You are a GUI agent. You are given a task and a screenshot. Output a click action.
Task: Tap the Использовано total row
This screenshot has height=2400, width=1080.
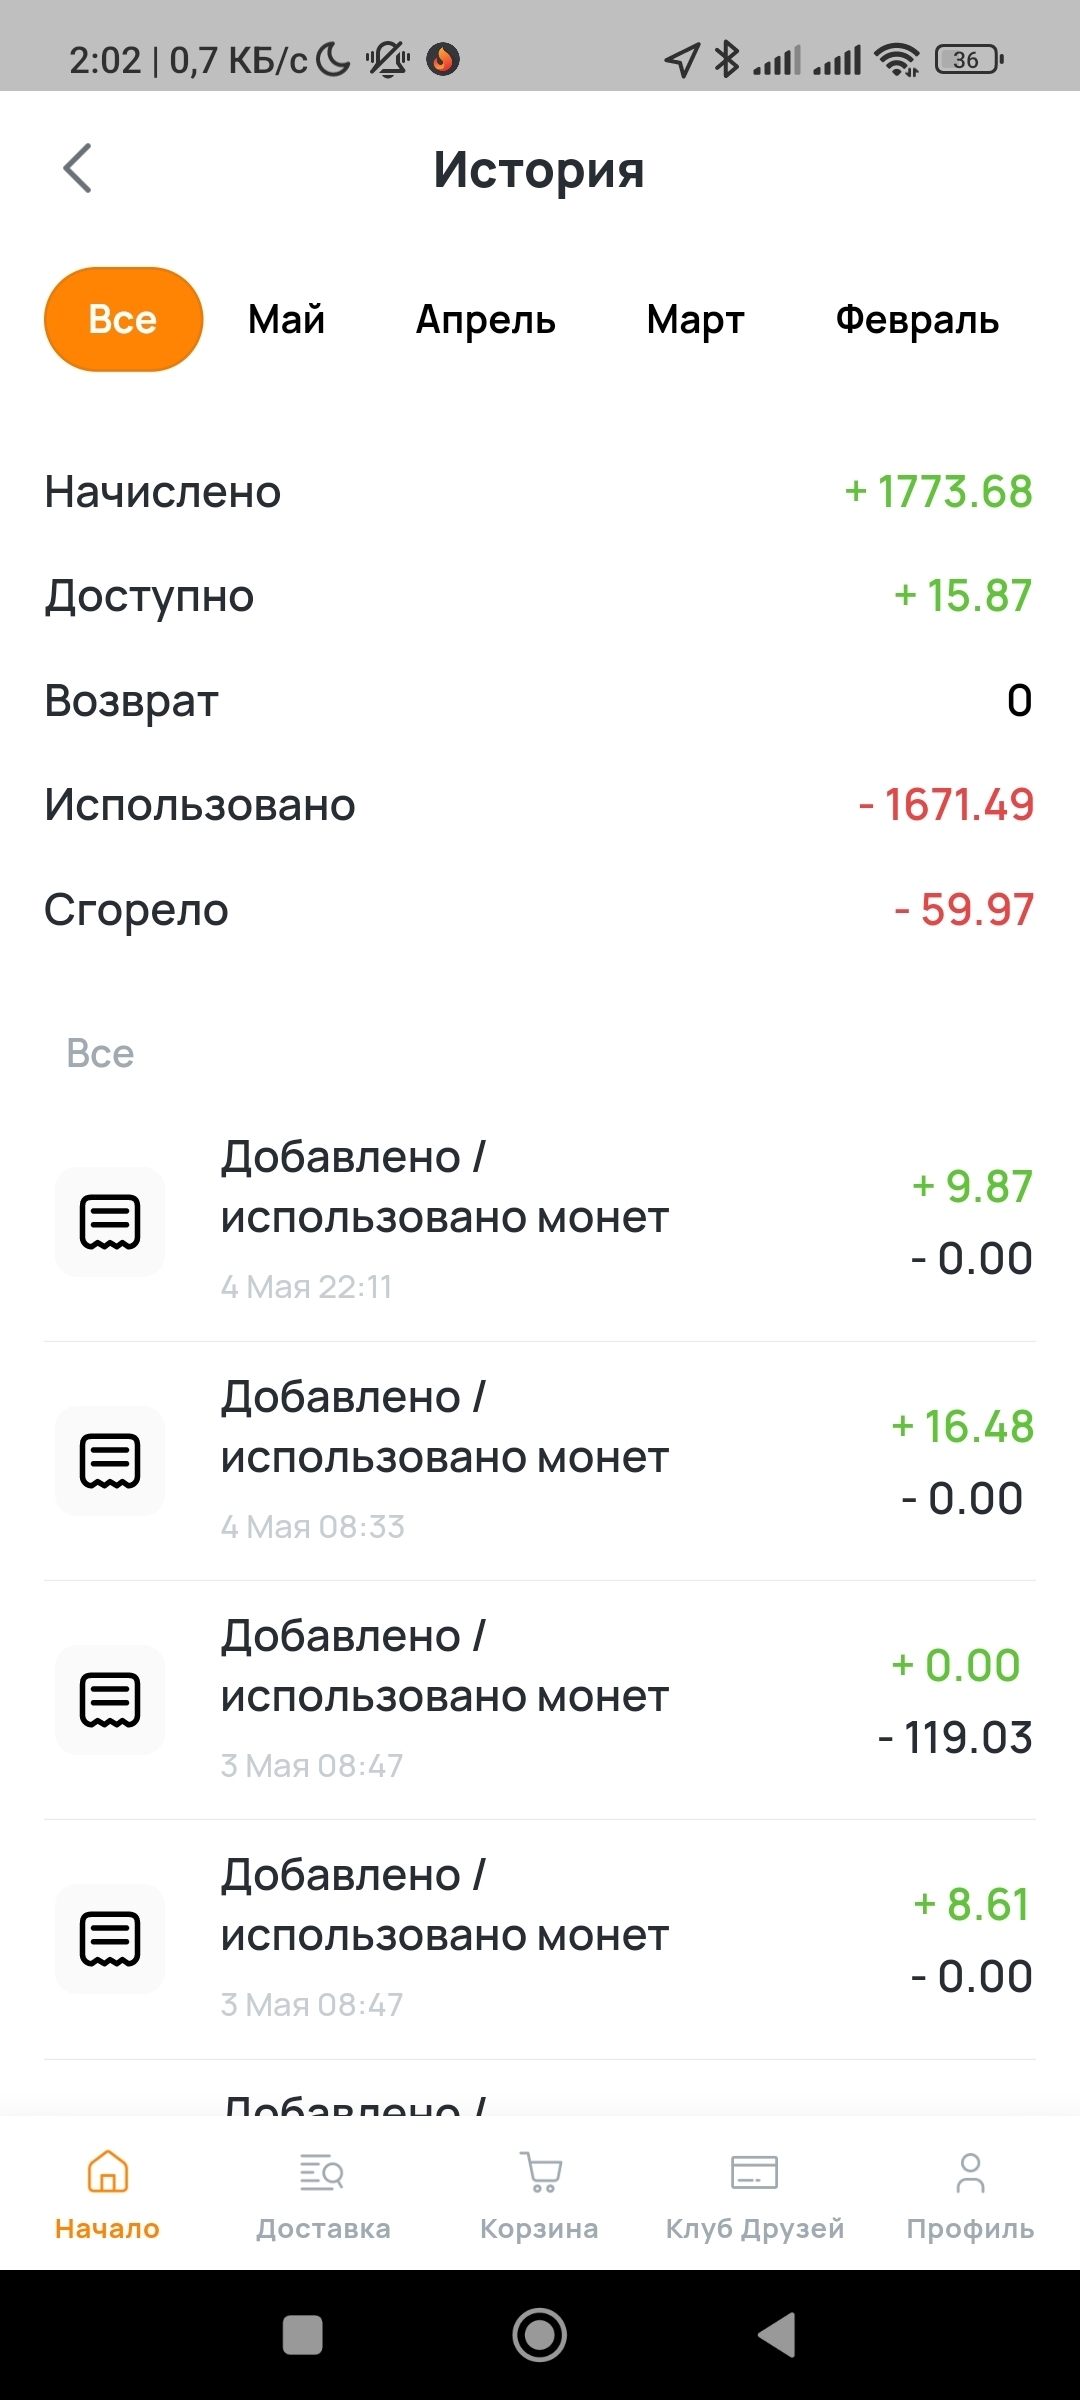tap(540, 805)
